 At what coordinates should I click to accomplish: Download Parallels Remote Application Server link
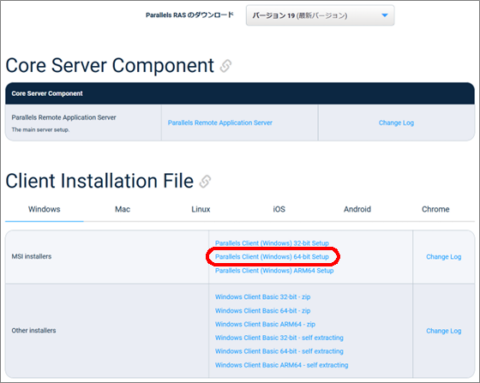click(220, 123)
